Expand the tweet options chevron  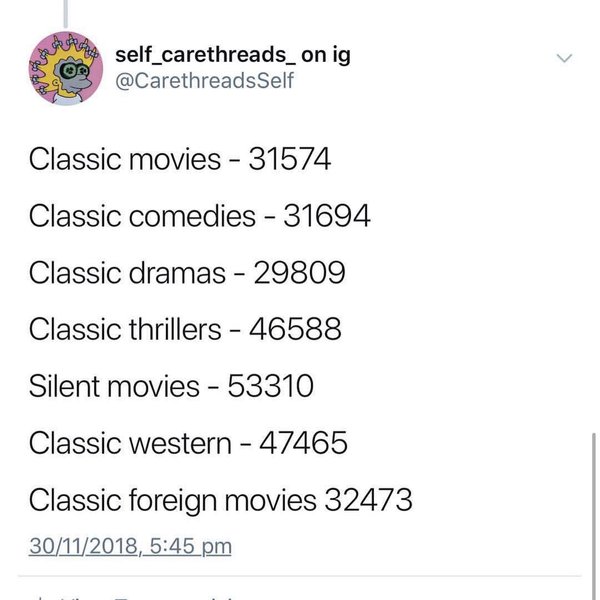(x=565, y=59)
